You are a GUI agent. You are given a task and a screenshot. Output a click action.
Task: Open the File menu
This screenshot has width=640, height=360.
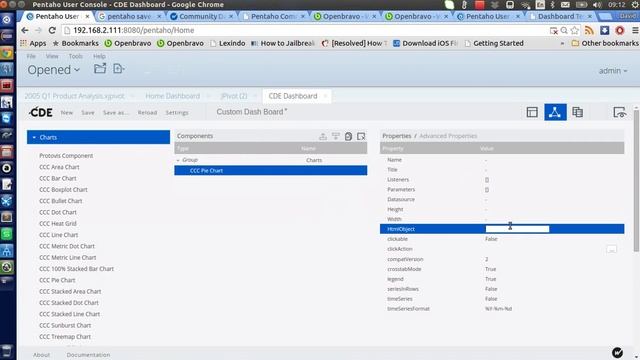31,56
